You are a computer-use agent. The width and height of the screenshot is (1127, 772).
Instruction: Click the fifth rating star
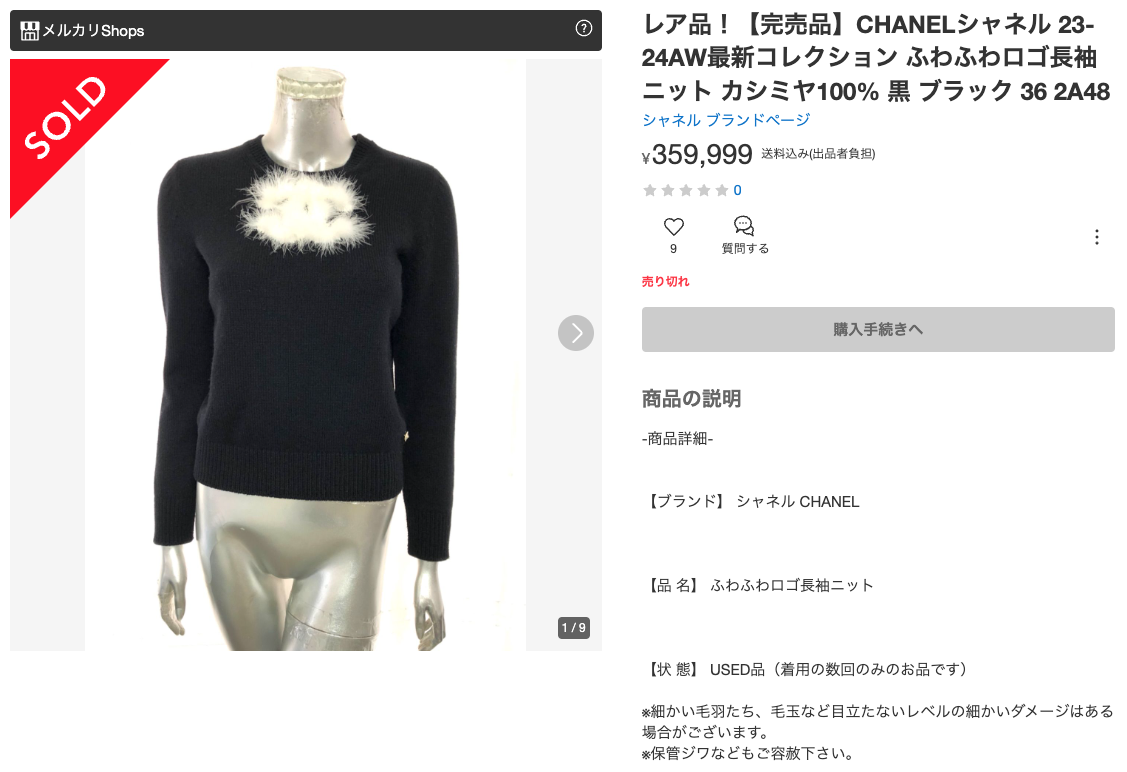point(722,190)
